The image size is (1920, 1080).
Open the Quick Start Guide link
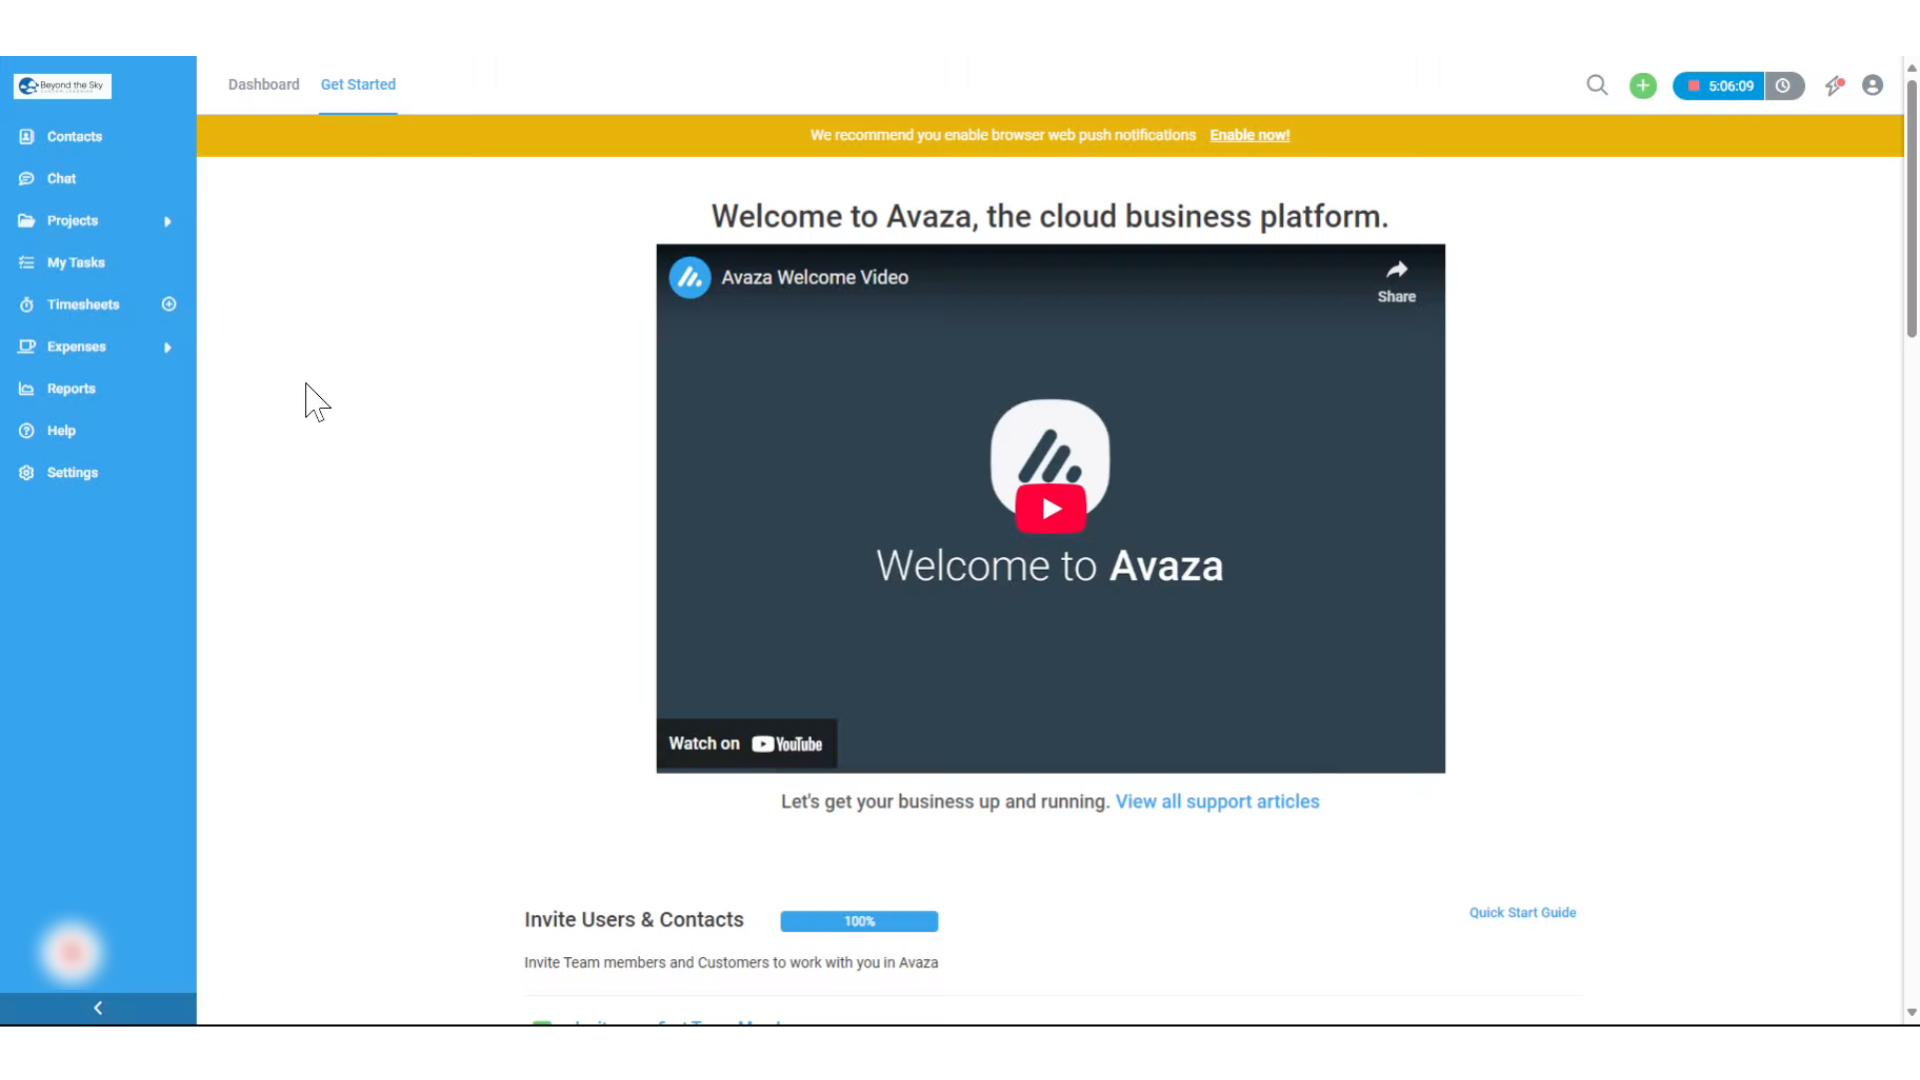click(x=1522, y=913)
